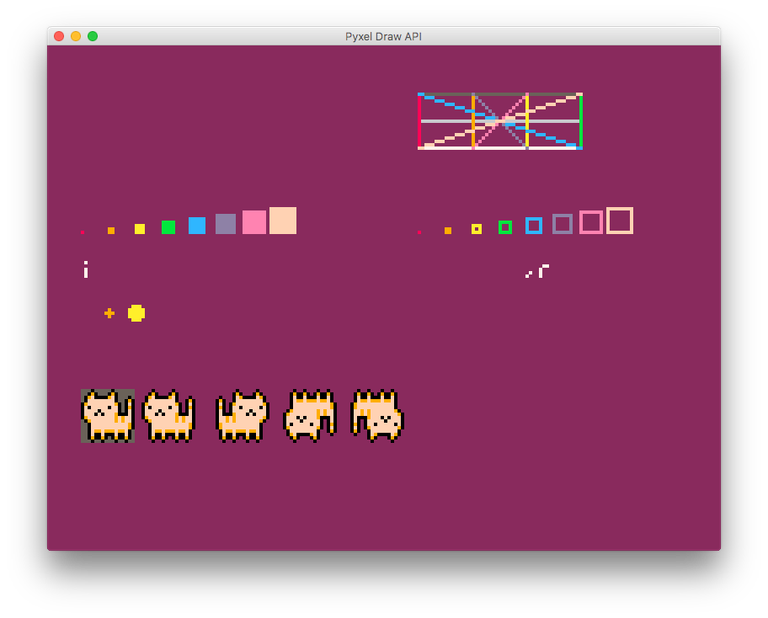The height and width of the screenshot is (618, 768).
Task: Click the small orange square in filled row
Action: point(111,231)
